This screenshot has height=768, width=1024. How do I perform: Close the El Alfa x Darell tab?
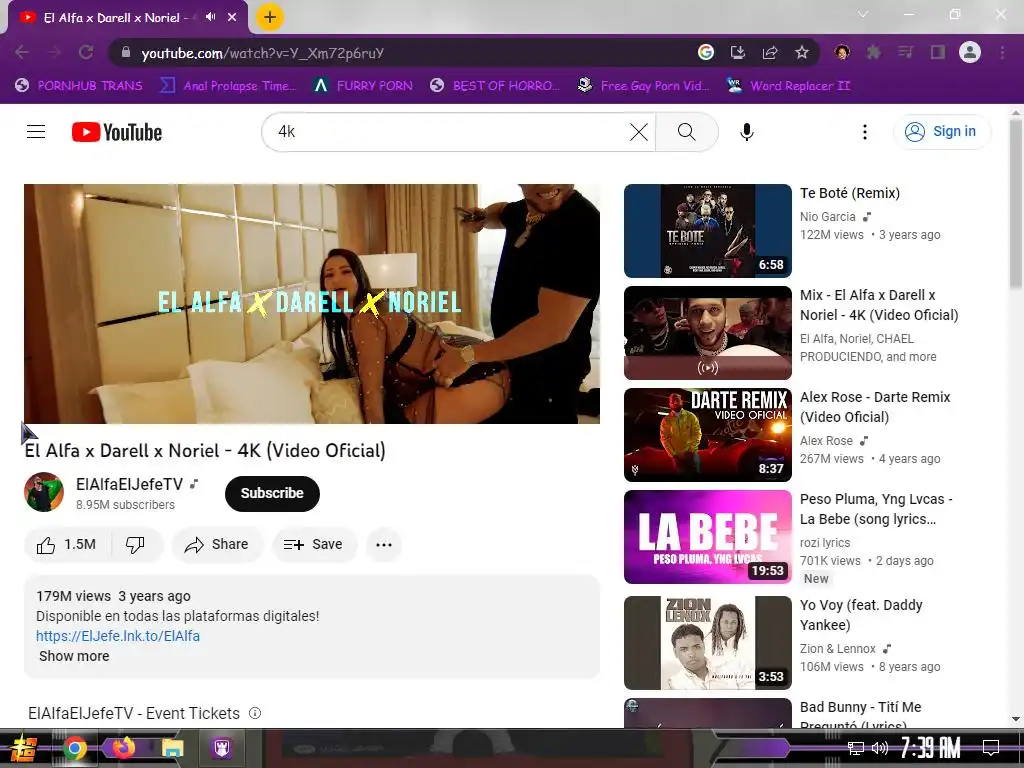[232, 17]
